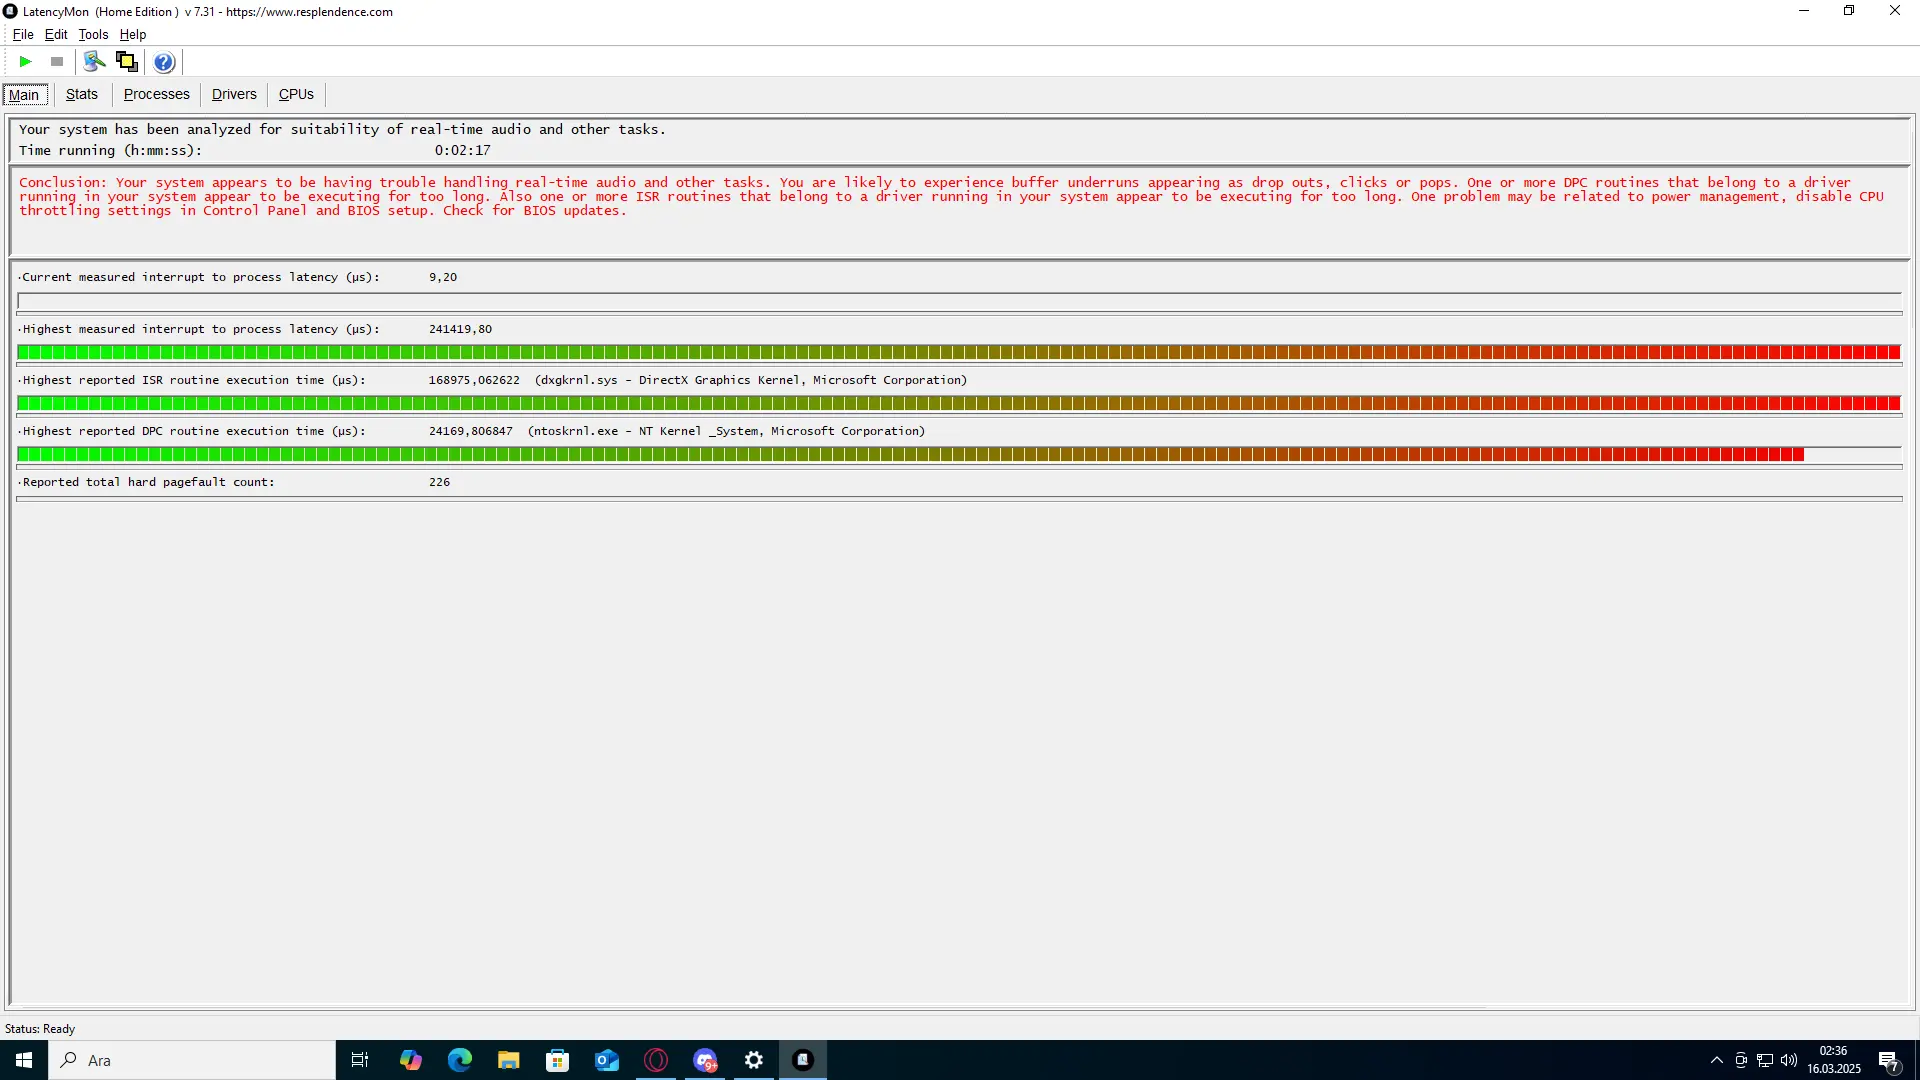This screenshot has height=1080, width=1920.
Task: Open the chat app icon with notification badge
Action: coord(705,1060)
